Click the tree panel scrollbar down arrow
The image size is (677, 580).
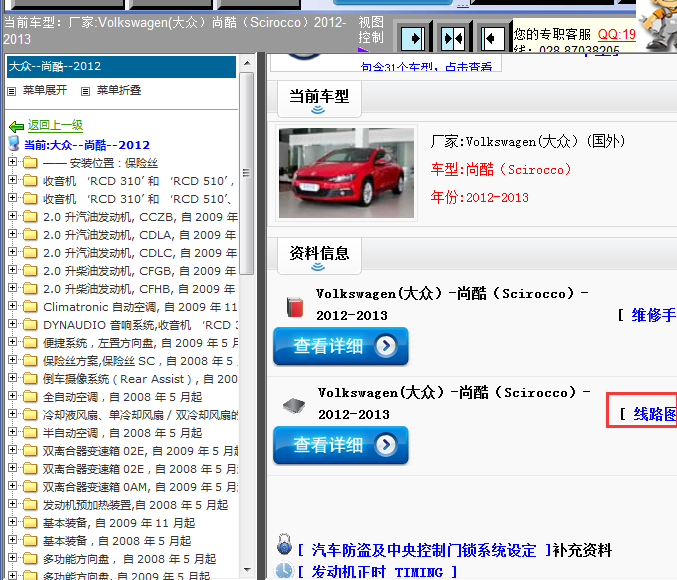coord(247,569)
